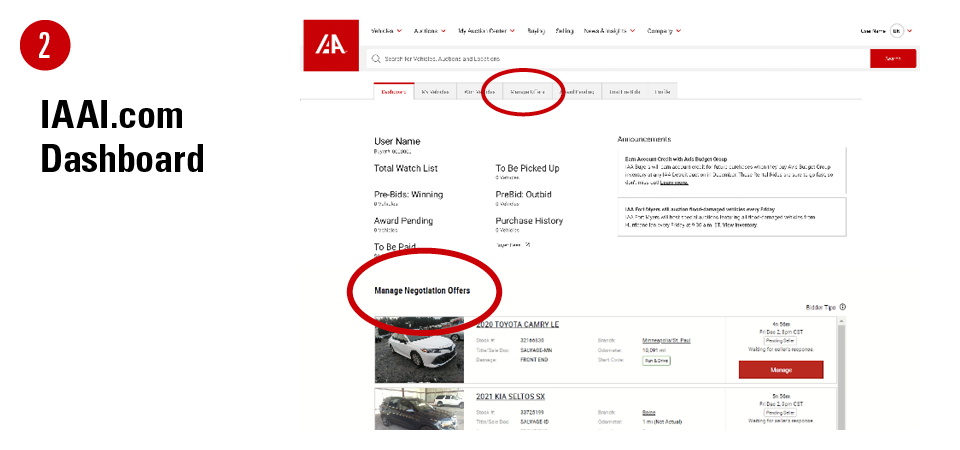Open Award Pending dashboard summary
The width and height of the screenshot is (960, 450).
click(x=403, y=221)
